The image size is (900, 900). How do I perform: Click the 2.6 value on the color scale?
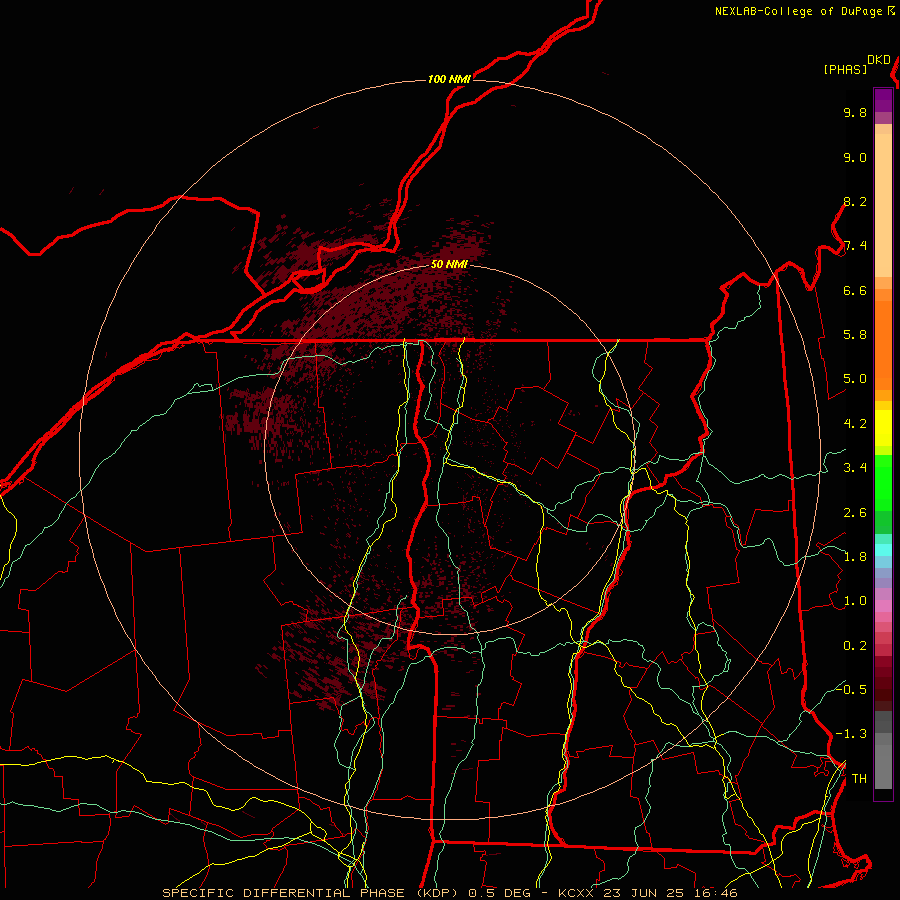[x=855, y=513]
